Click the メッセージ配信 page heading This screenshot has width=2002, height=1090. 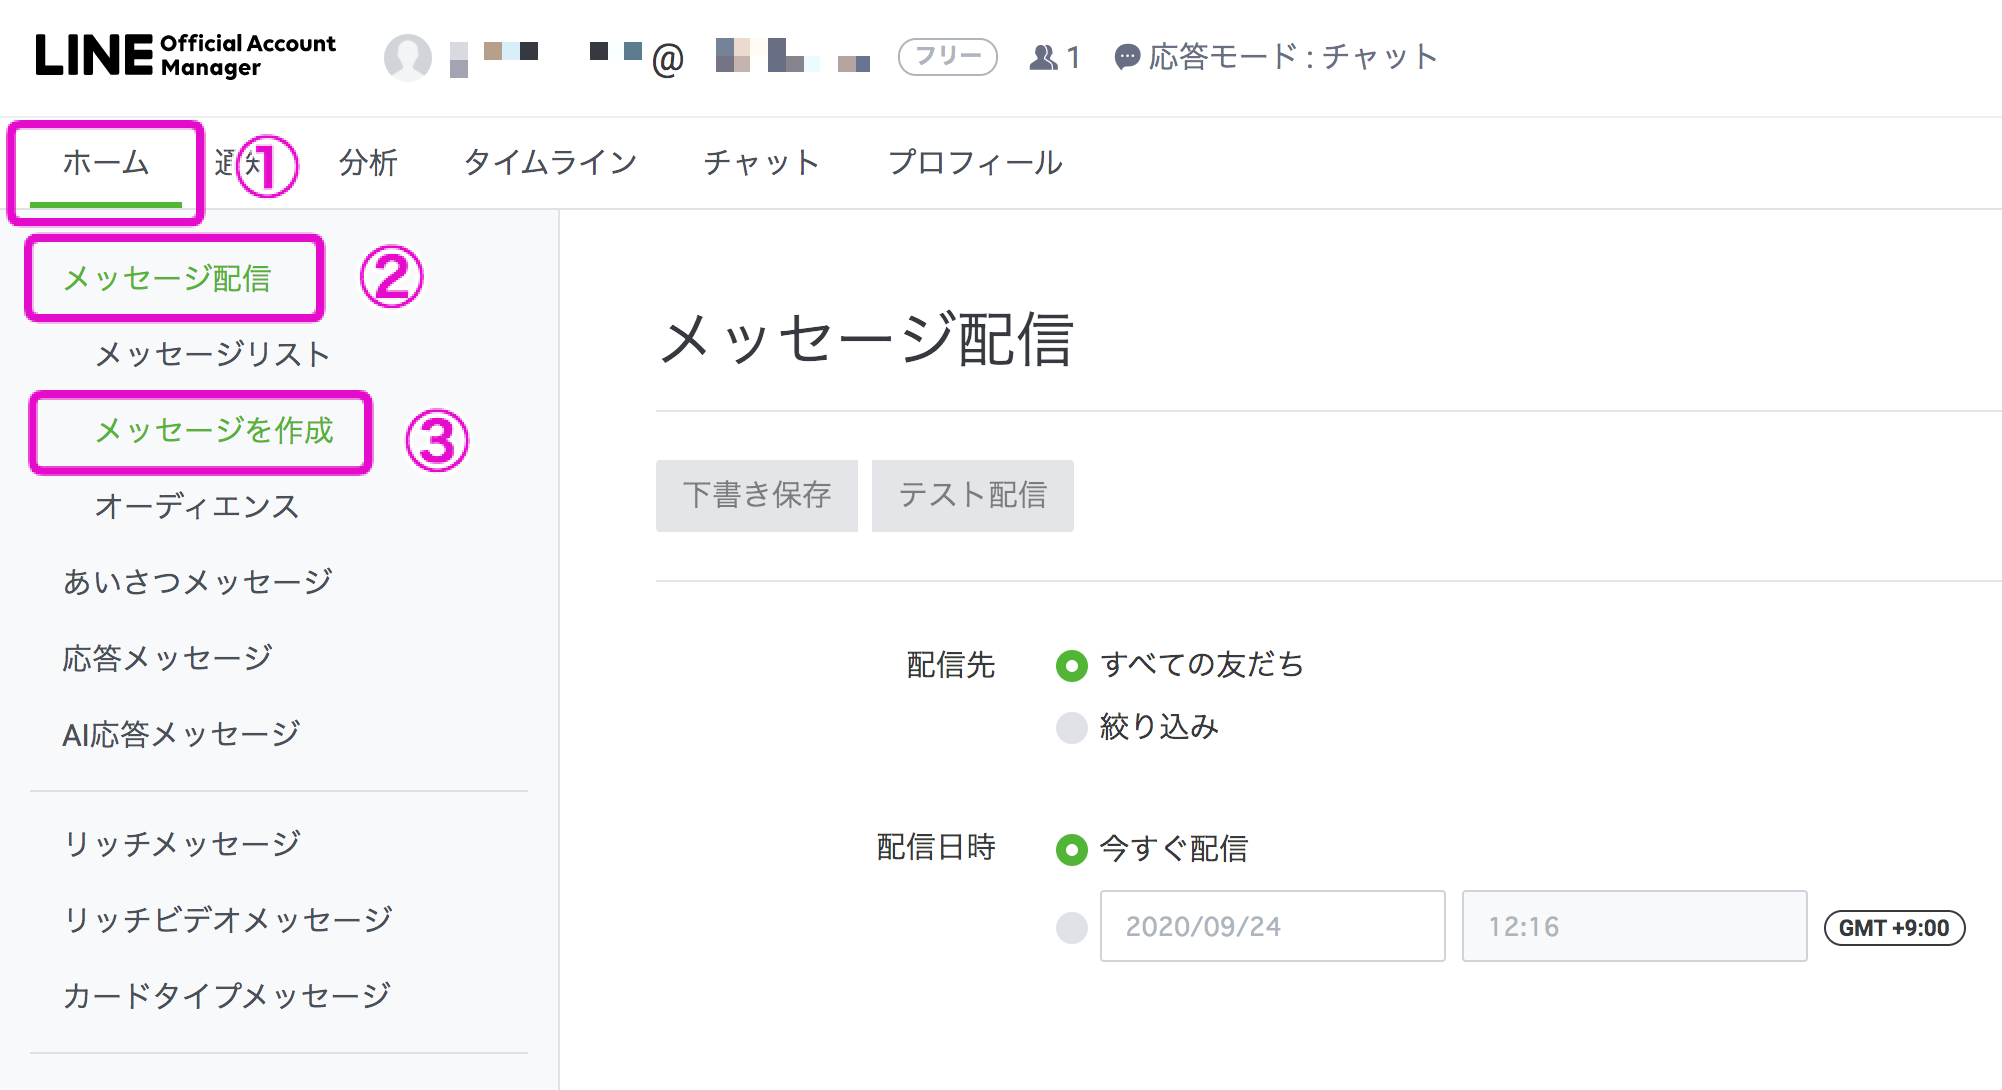(x=866, y=339)
